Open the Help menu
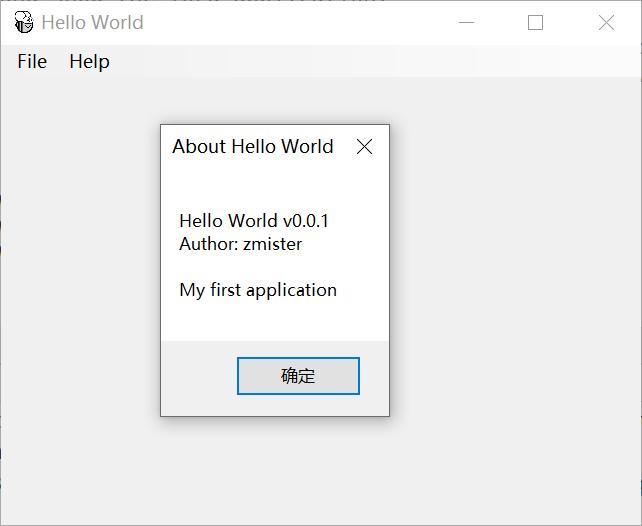Screen dimensions: 642x526 89,62
